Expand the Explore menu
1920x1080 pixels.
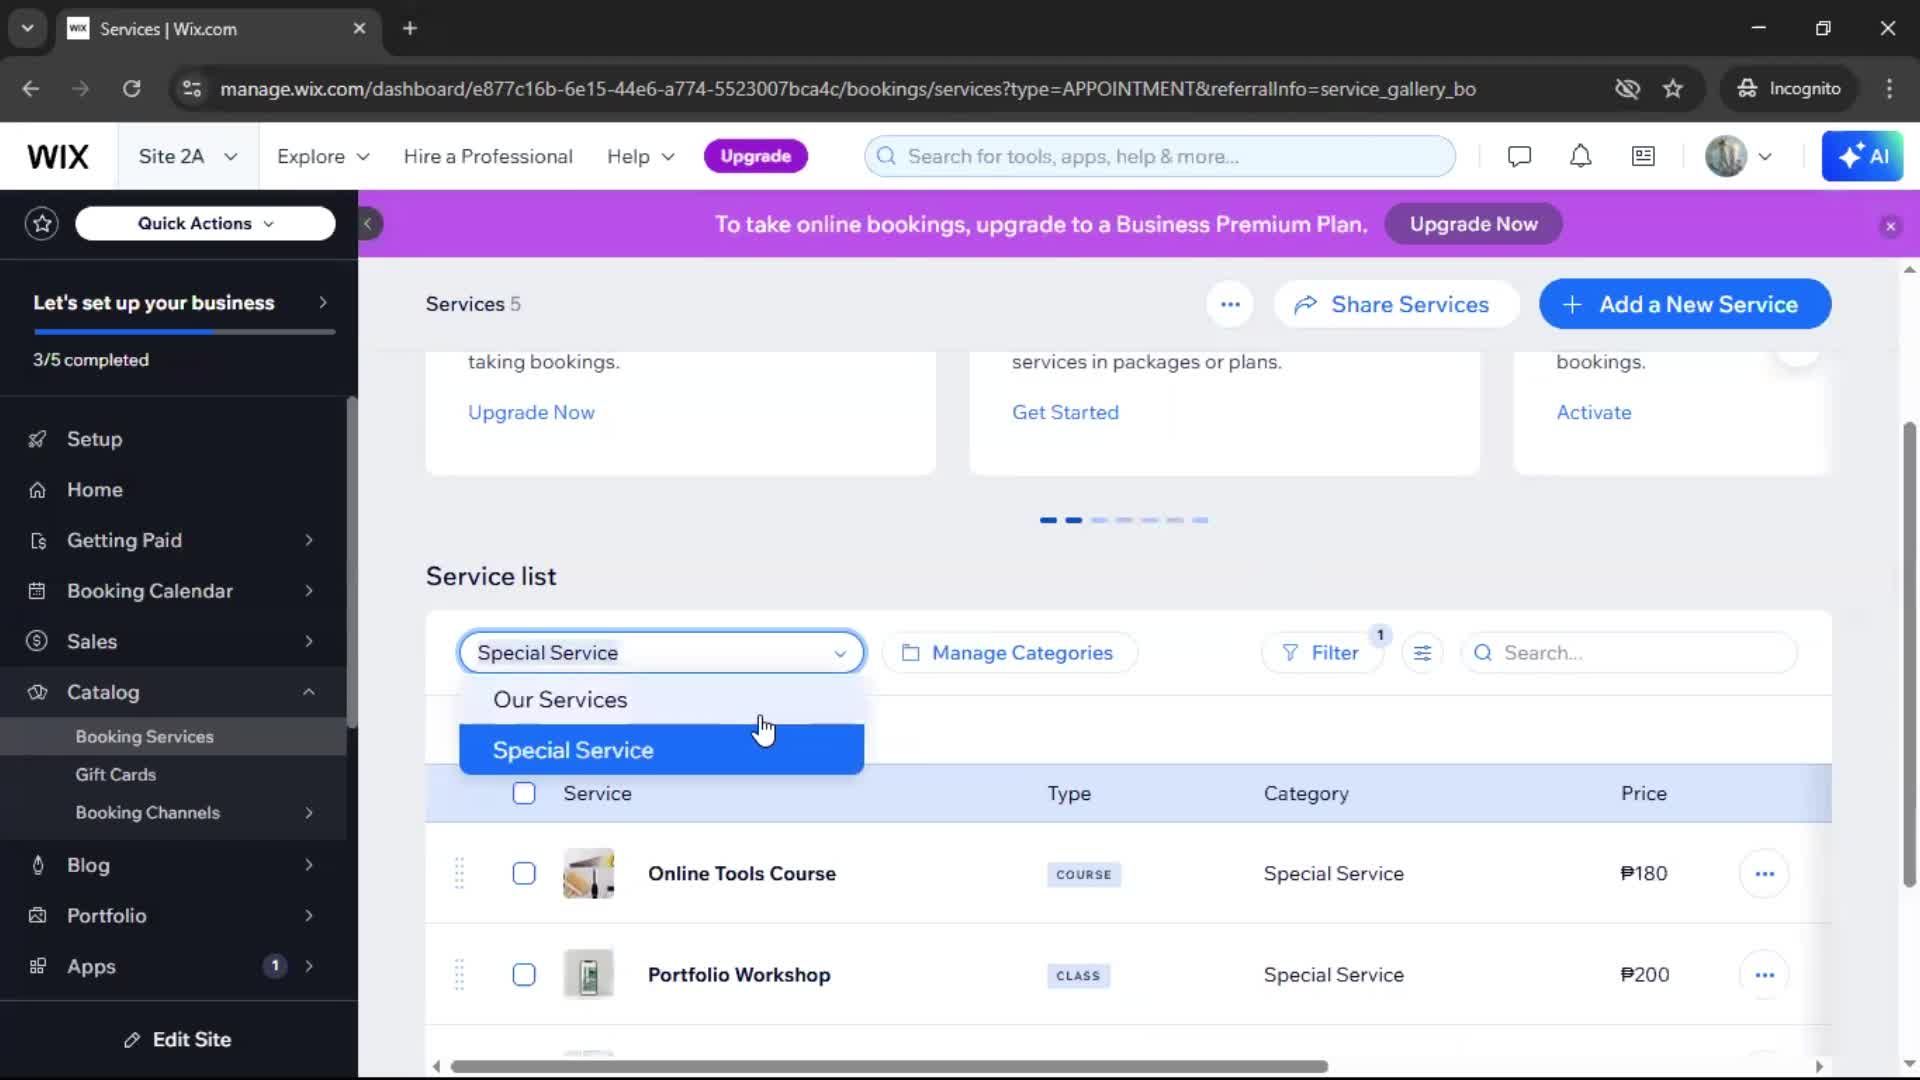coord(323,156)
